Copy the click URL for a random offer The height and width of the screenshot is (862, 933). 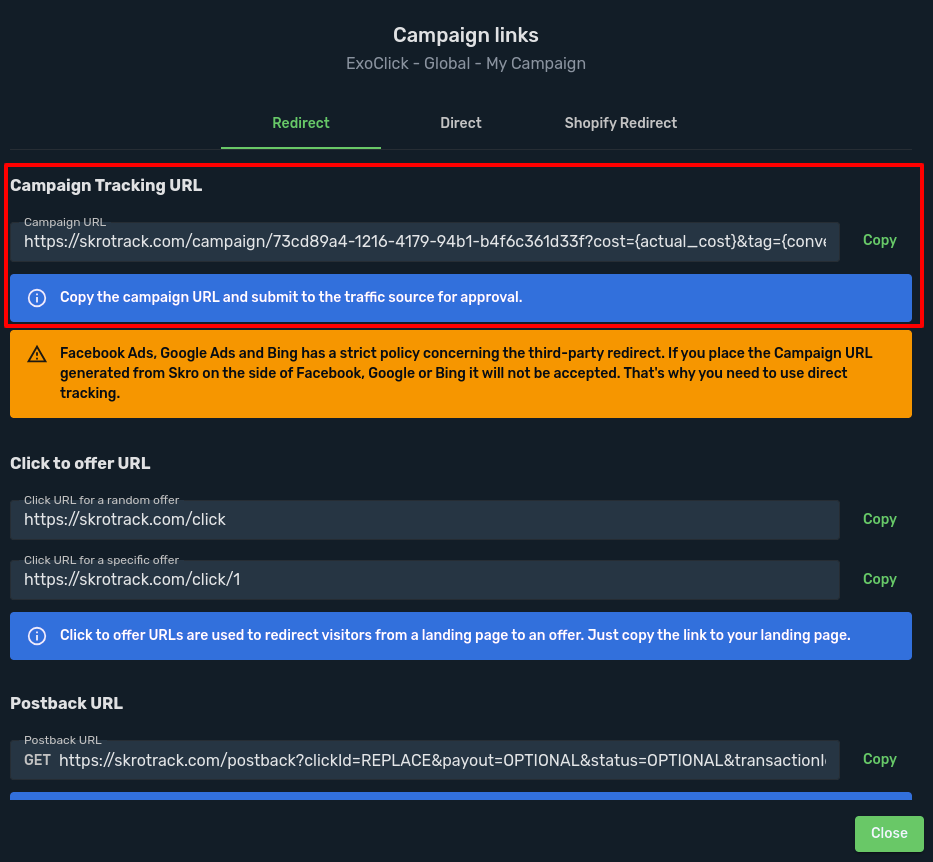(x=879, y=519)
